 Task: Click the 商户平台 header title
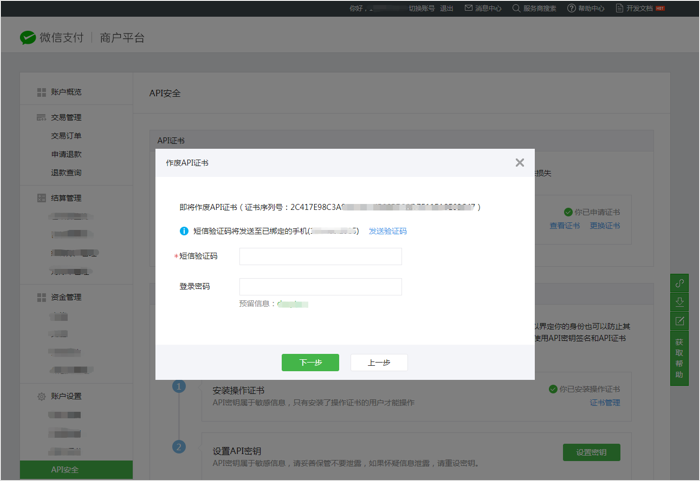pyautogui.click(x=122, y=38)
